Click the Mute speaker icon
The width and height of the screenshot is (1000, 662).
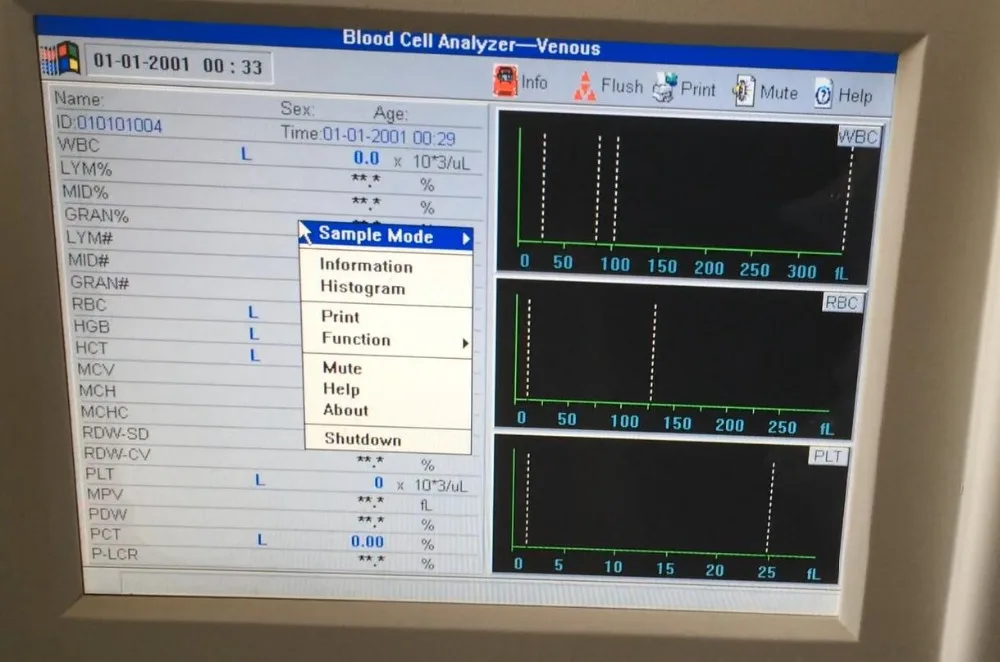[744, 91]
